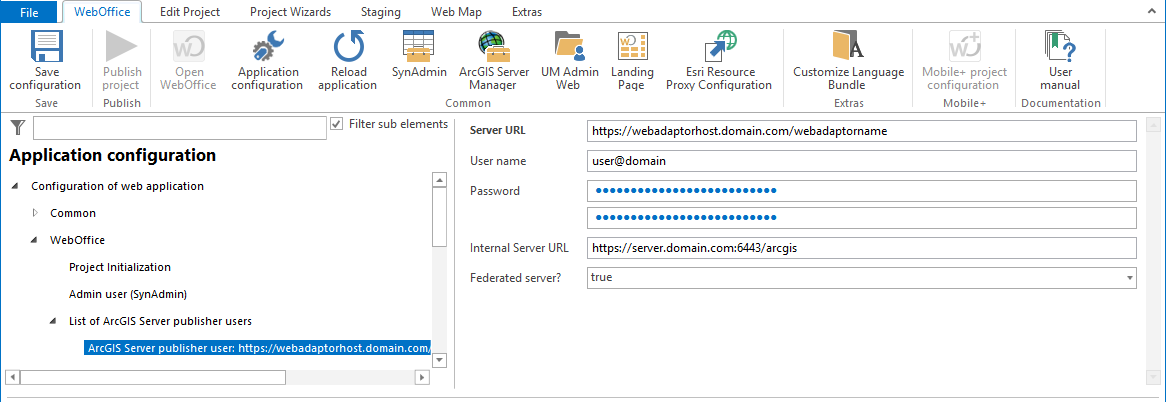Screen dimensions: 1166x402
Task: Click tree horizontal scrollbar right arrow
Action: click(x=422, y=377)
